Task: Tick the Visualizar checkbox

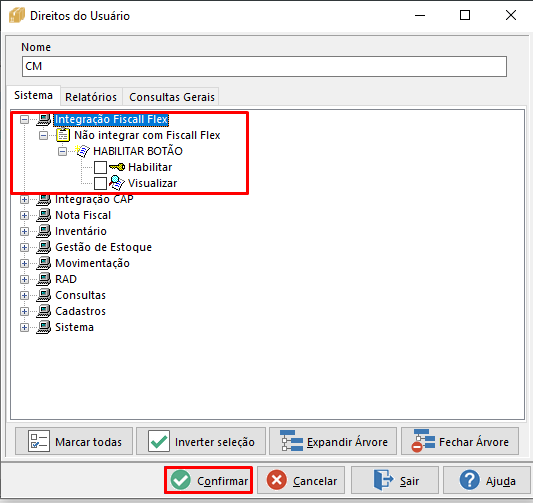Action: [100, 183]
